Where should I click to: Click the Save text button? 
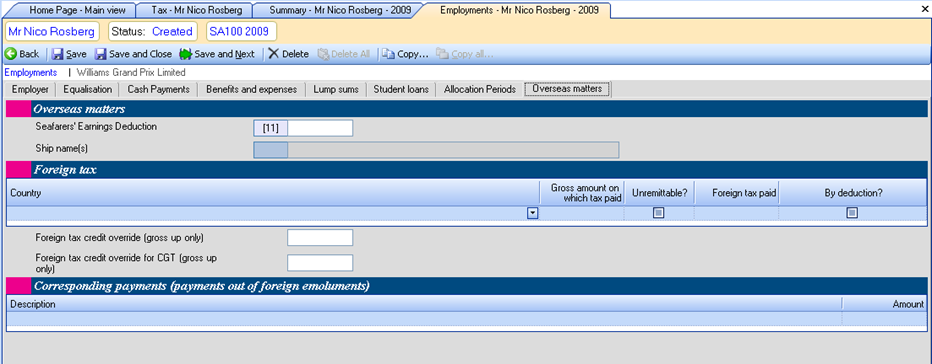tap(76, 54)
